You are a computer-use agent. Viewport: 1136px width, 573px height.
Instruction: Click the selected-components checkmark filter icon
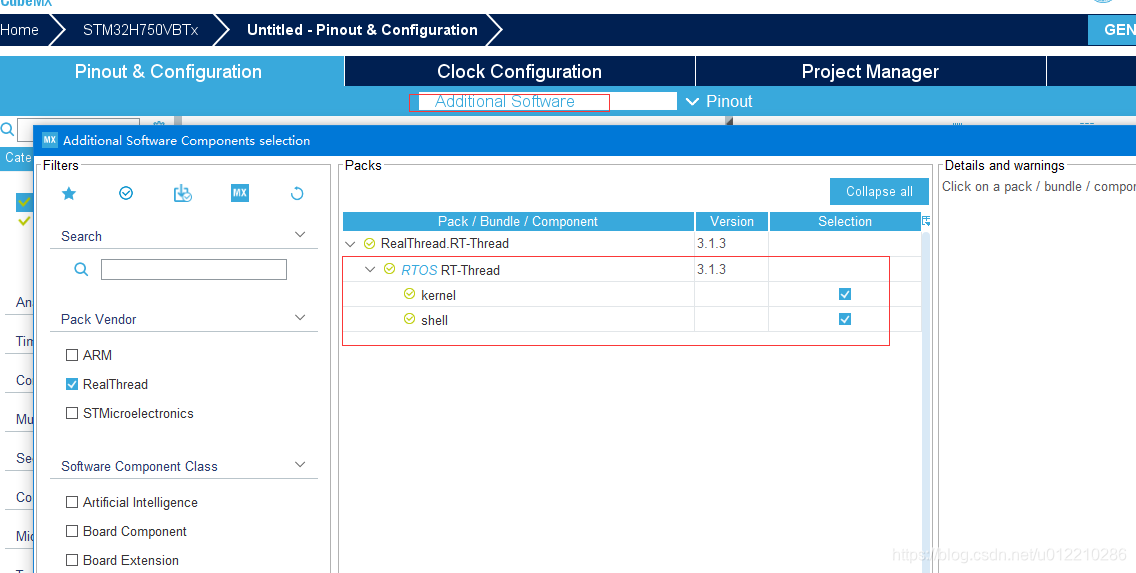[126, 193]
